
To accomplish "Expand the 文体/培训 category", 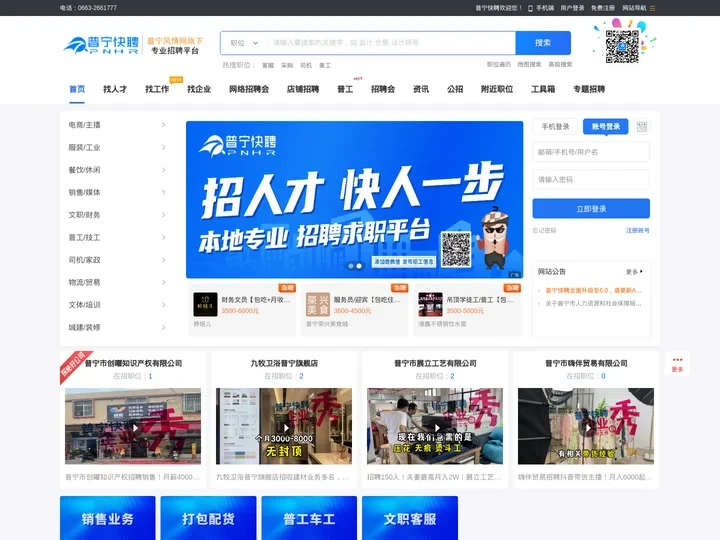I will (x=117, y=305).
